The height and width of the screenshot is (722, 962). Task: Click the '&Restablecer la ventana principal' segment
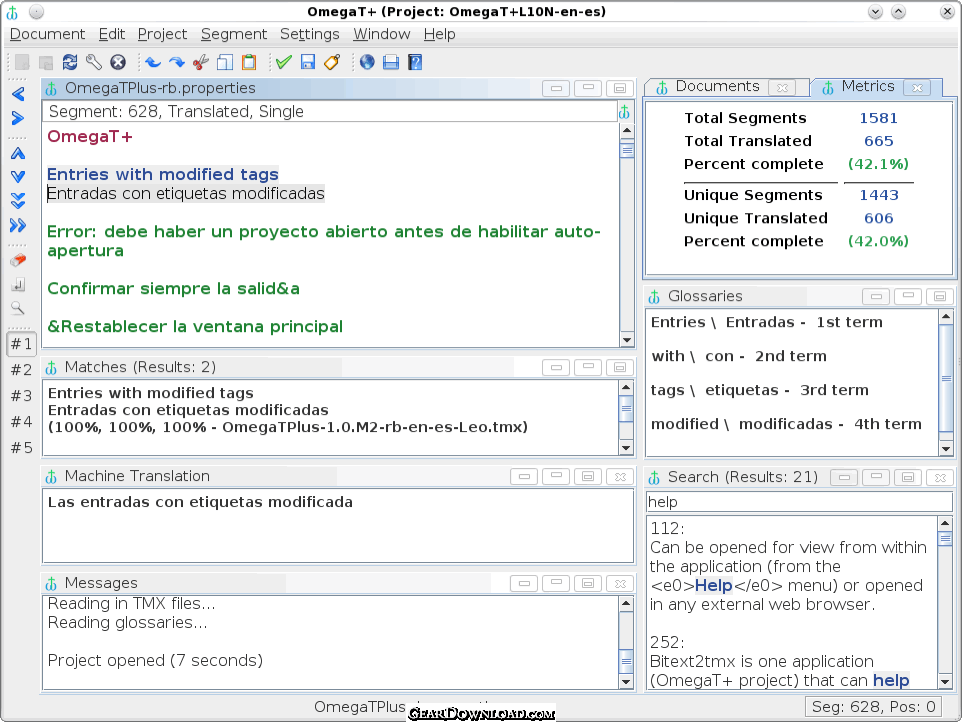[195, 326]
